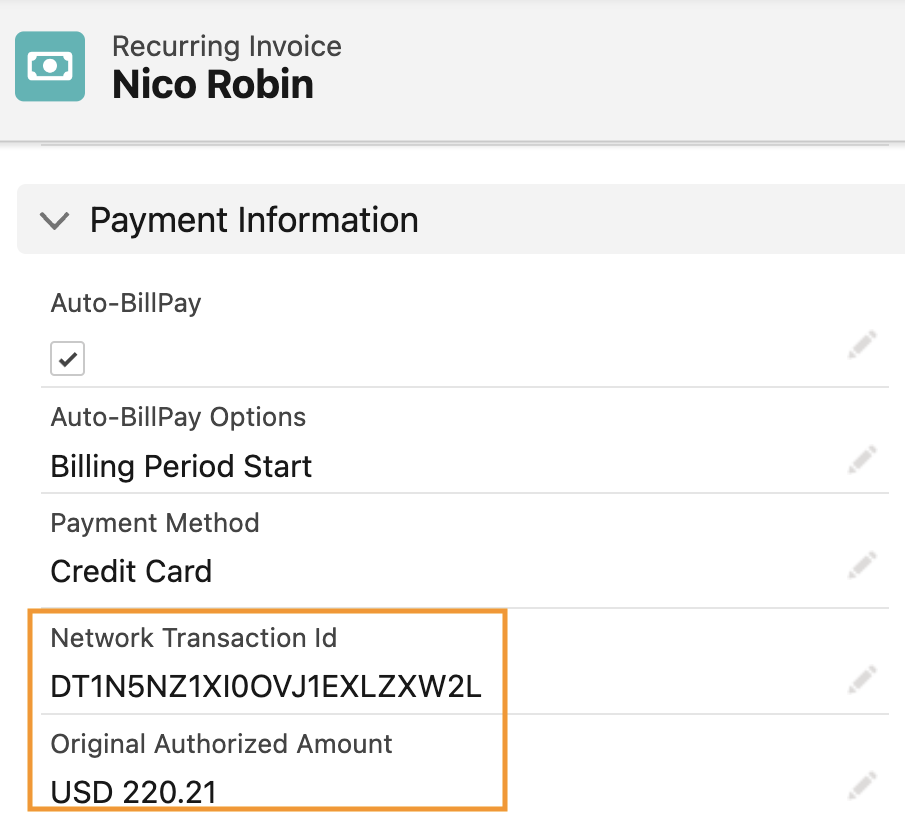Viewport: 905px width, 818px height.
Task: Click the Payment Information section header
Action: pyautogui.click(x=254, y=220)
